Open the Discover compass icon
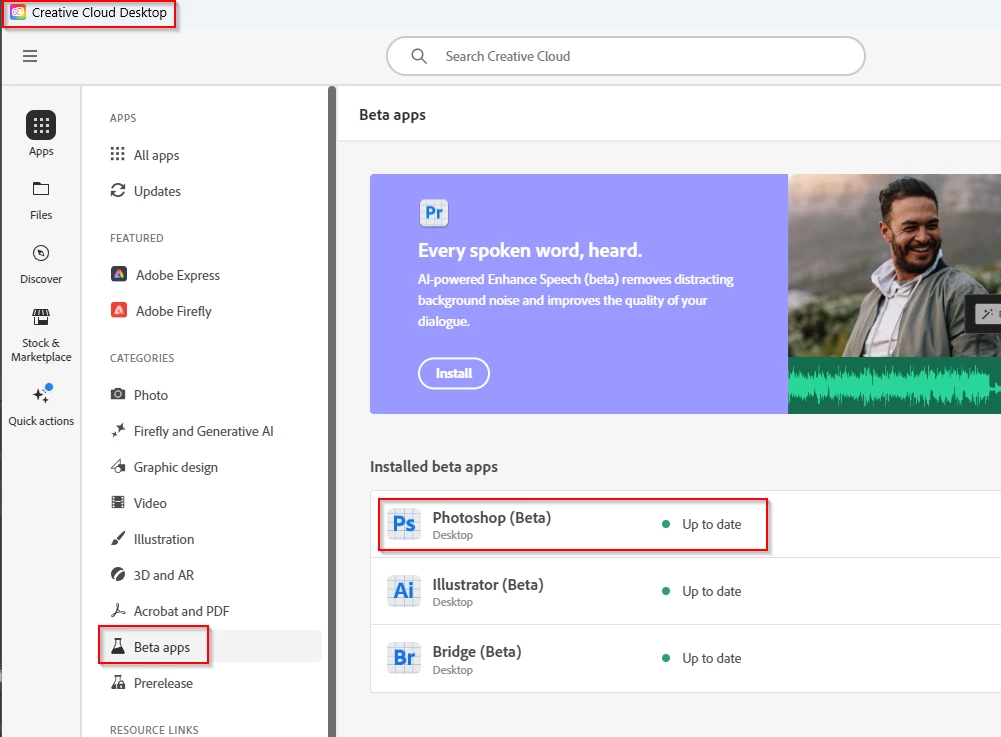The height and width of the screenshot is (737, 1001). (x=41, y=253)
